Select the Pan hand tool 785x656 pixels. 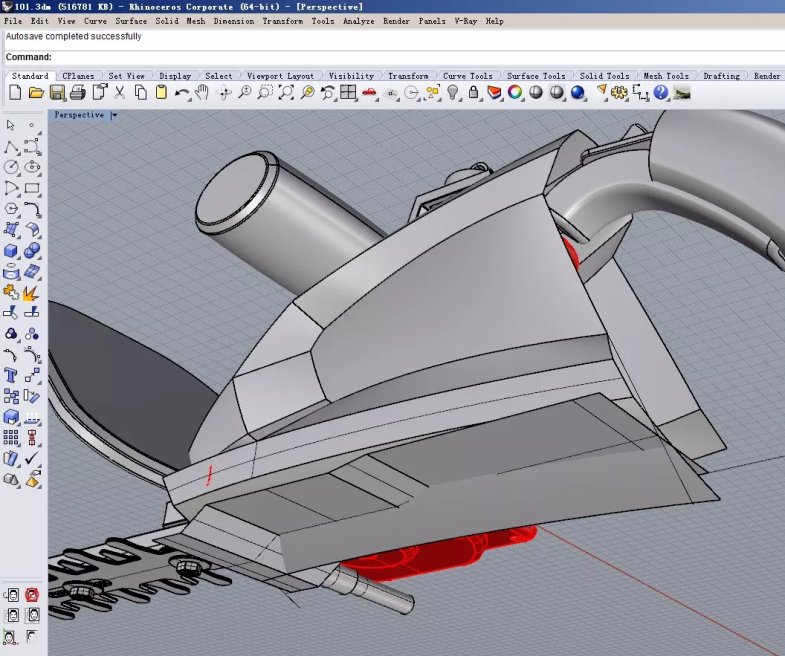pyautogui.click(x=202, y=93)
